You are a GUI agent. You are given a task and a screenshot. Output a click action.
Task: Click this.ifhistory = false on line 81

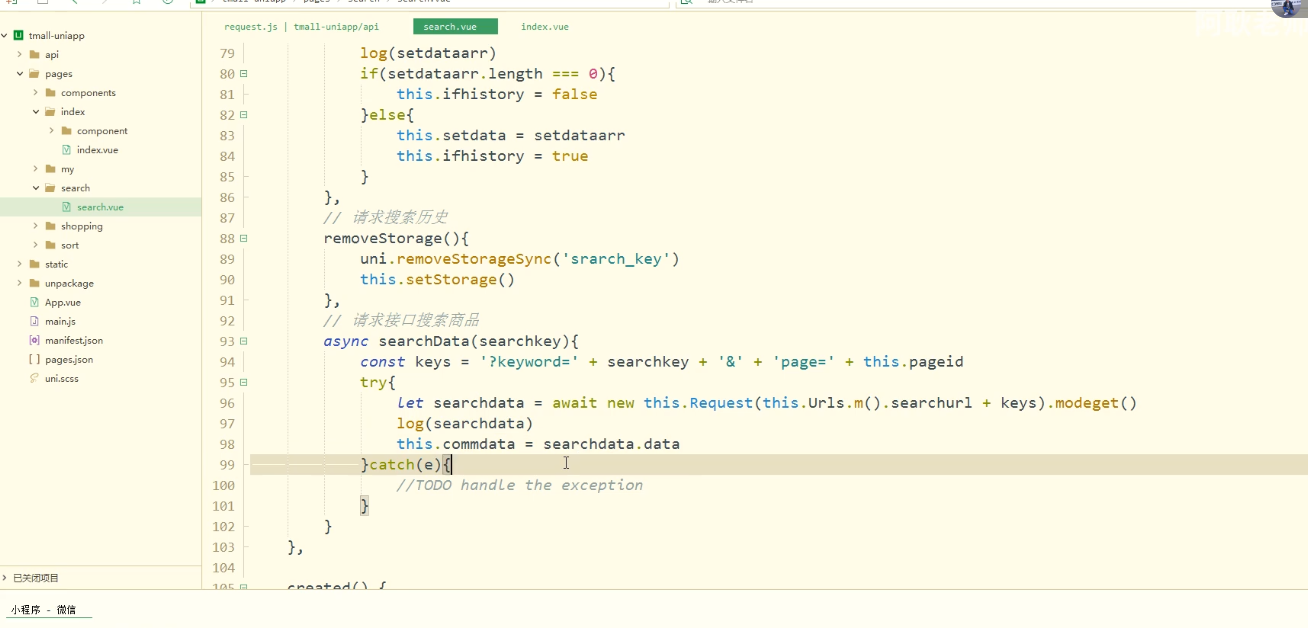497,94
